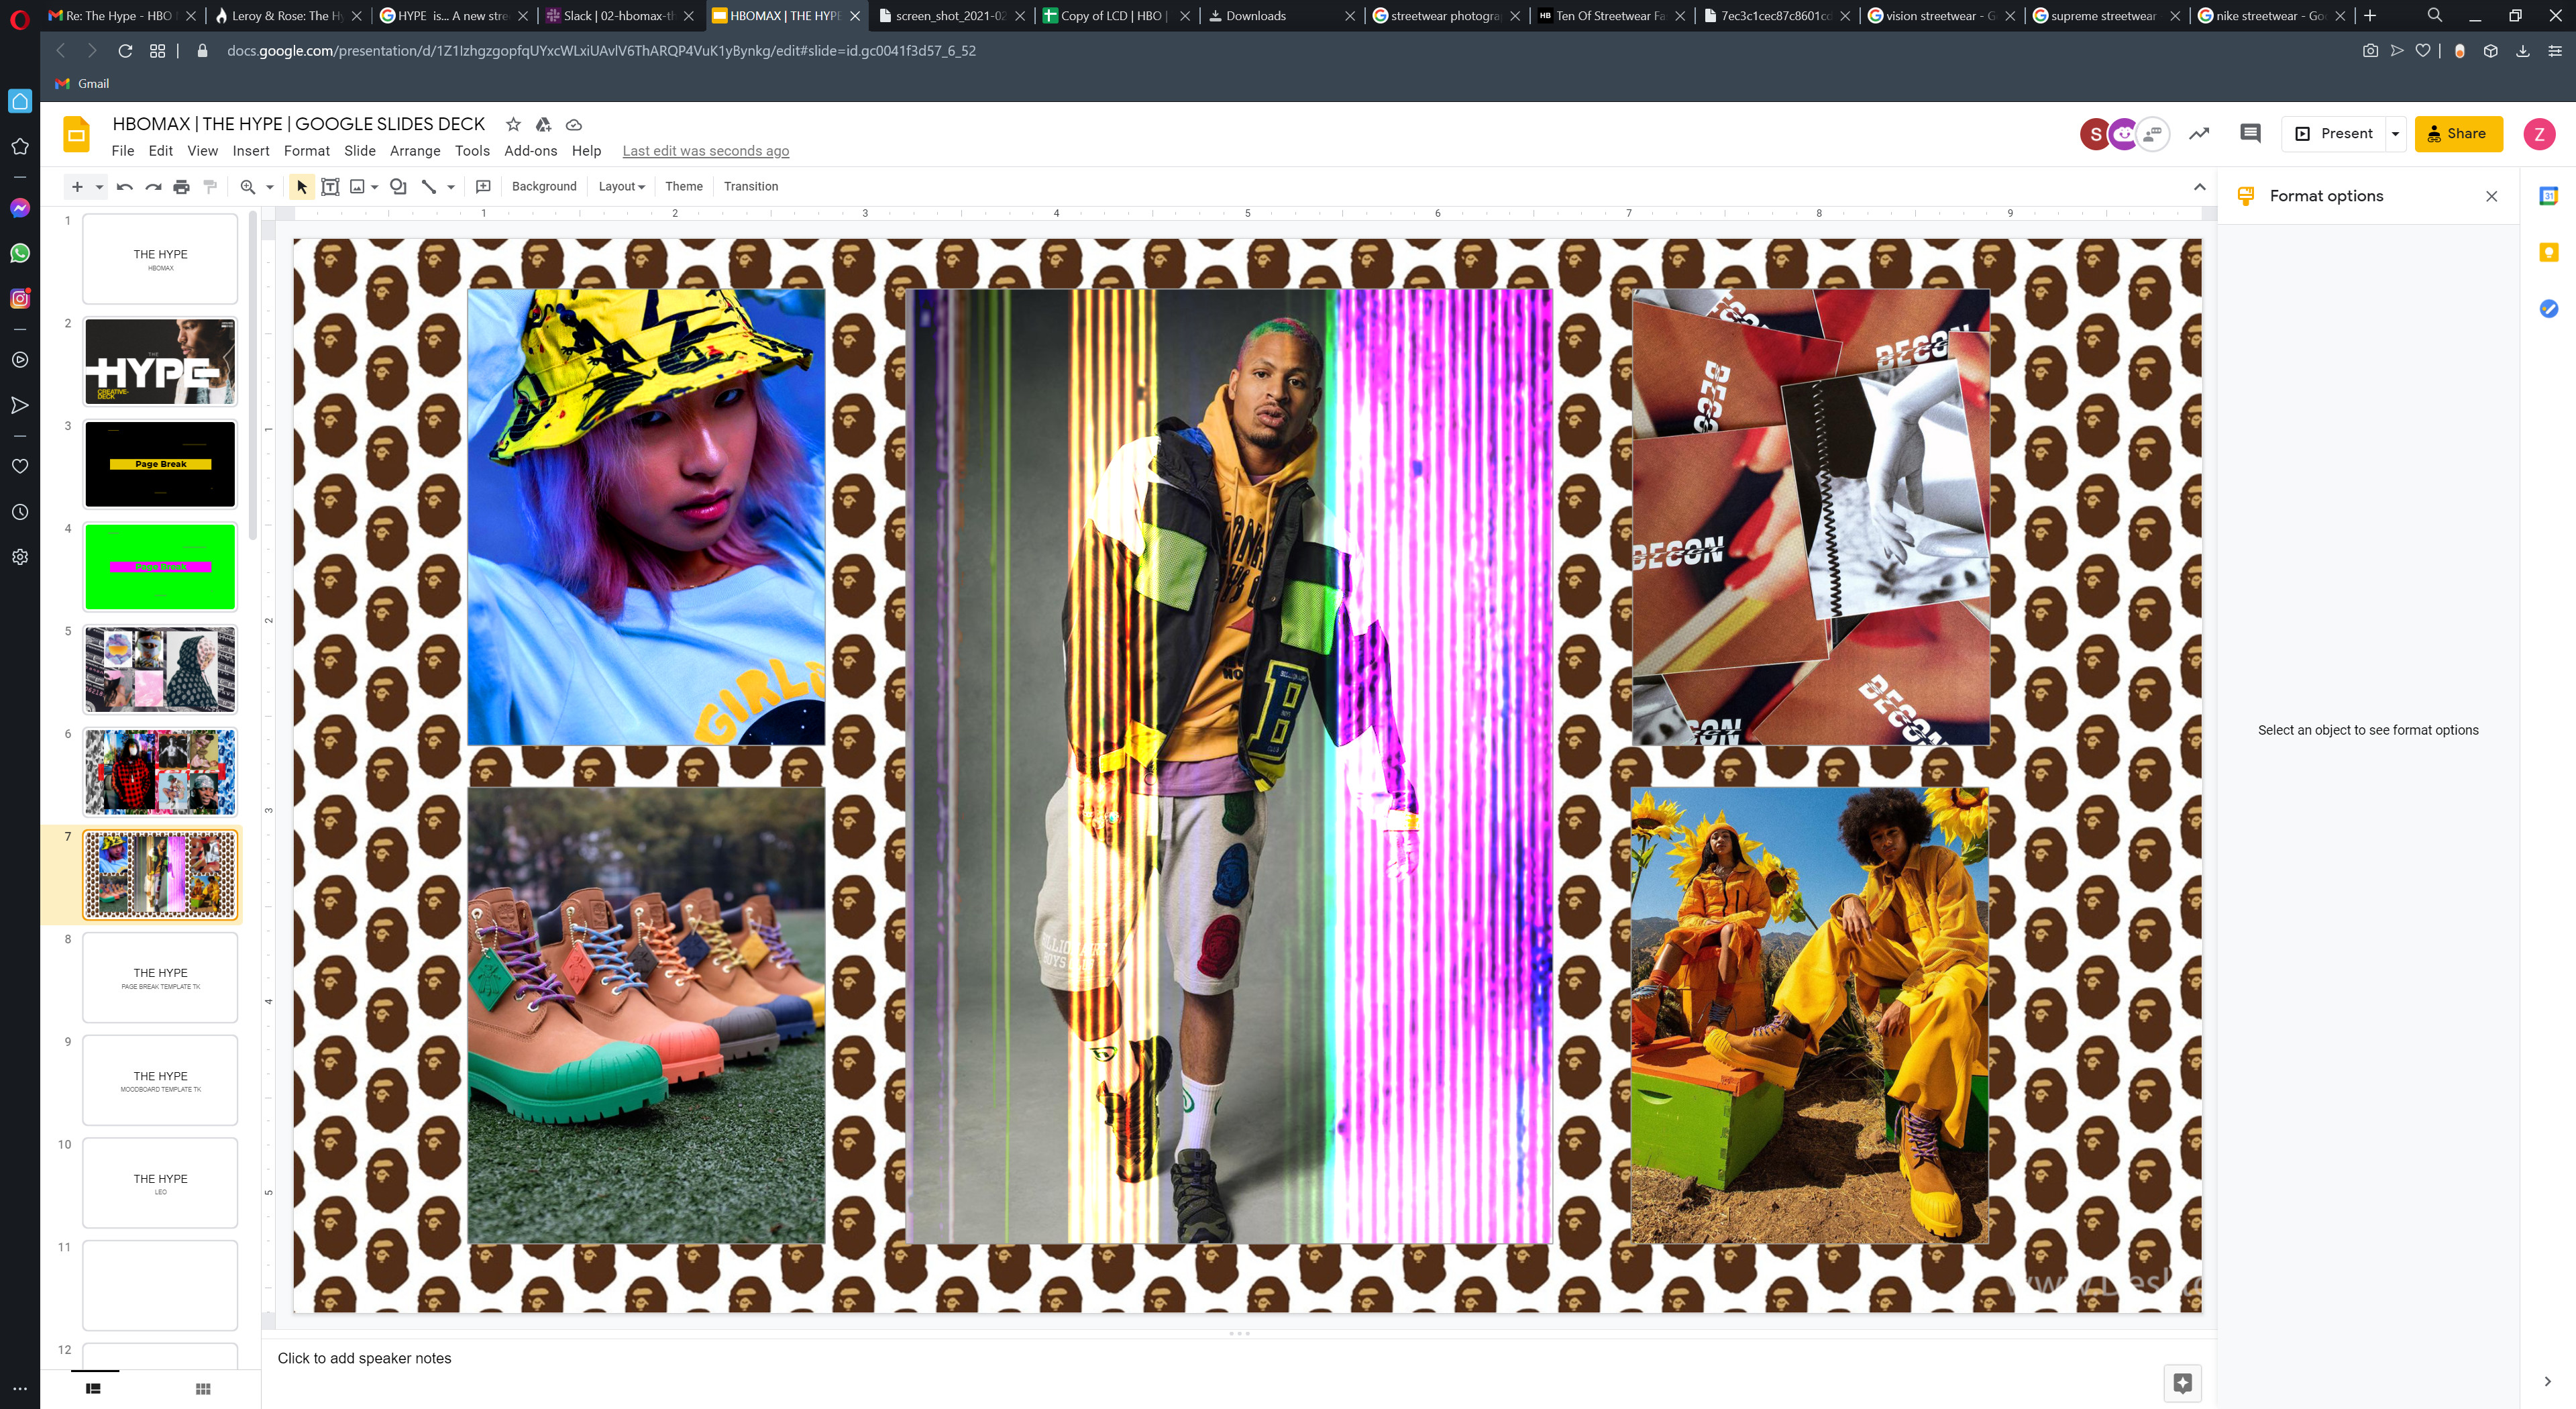The height and width of the screenshot is (1409, 2576).
Task: Open WhatsApp in Opera sidebar
Action: pyautogui.click(x=20, y=253)
